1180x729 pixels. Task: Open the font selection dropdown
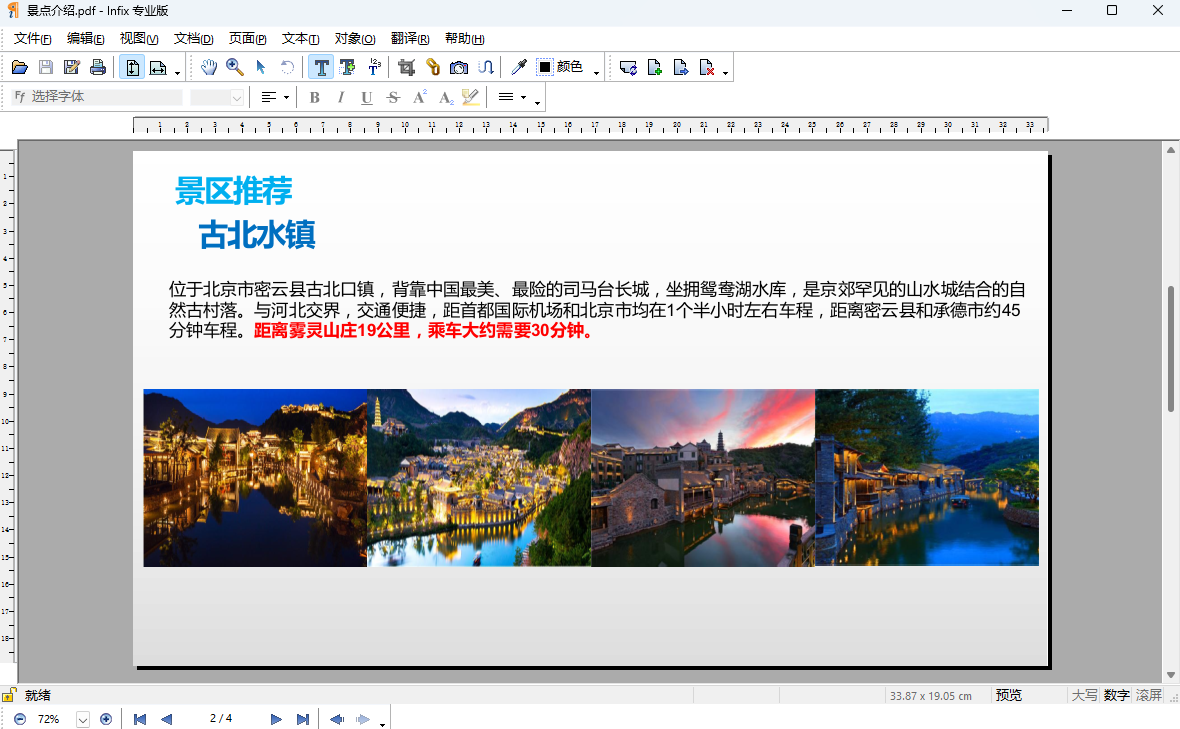pyautogui.click(x=97, y=97)
